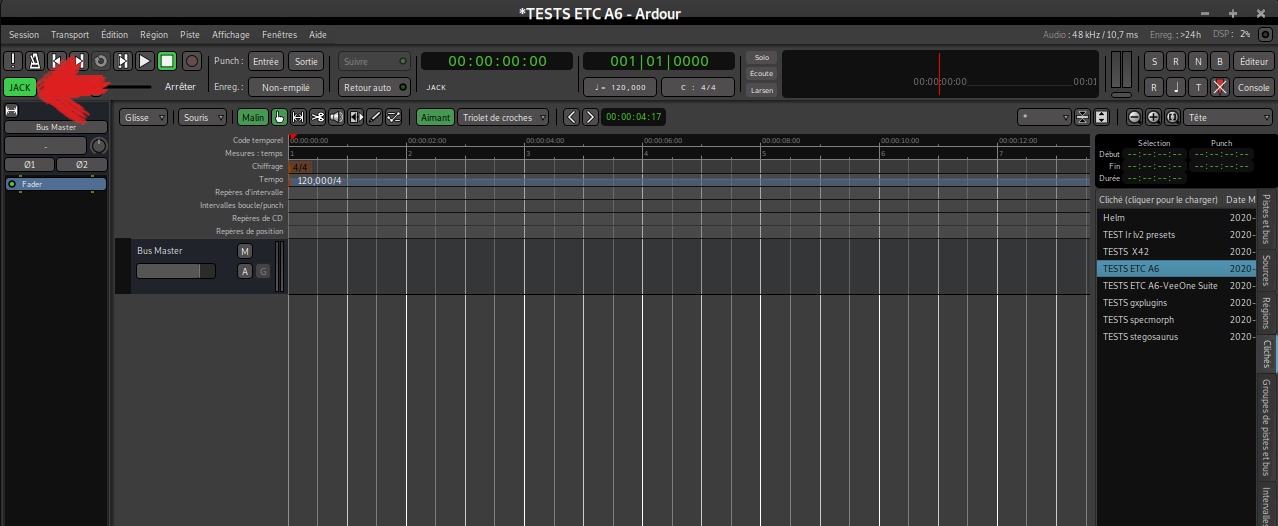Open the Glisse edit mode dropdown
Viewport: 1278px width, 526px height.
tap(144, 117)
